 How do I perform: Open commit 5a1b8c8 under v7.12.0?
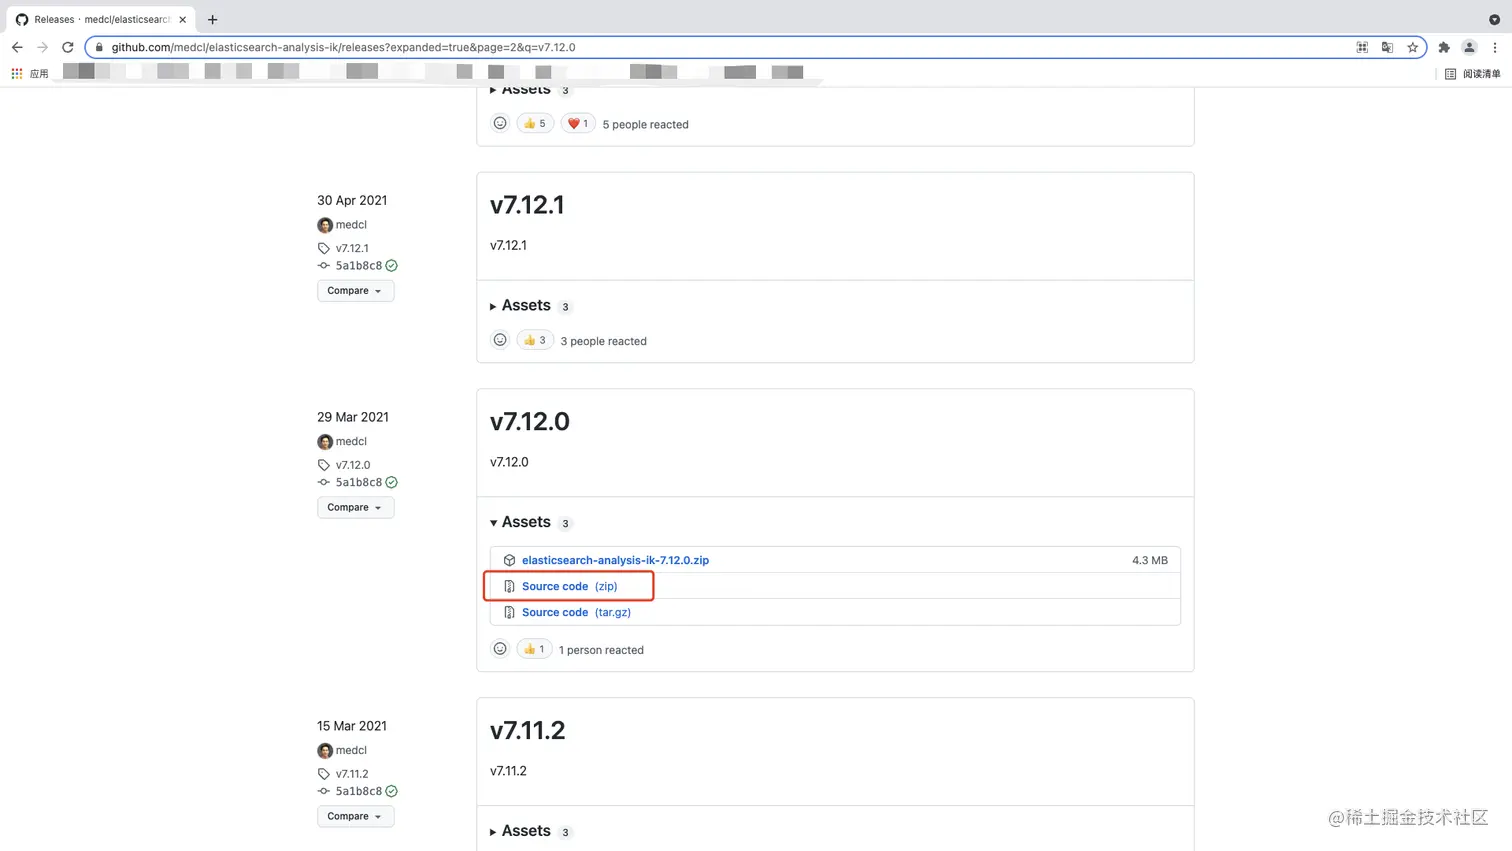coord(358,482)
